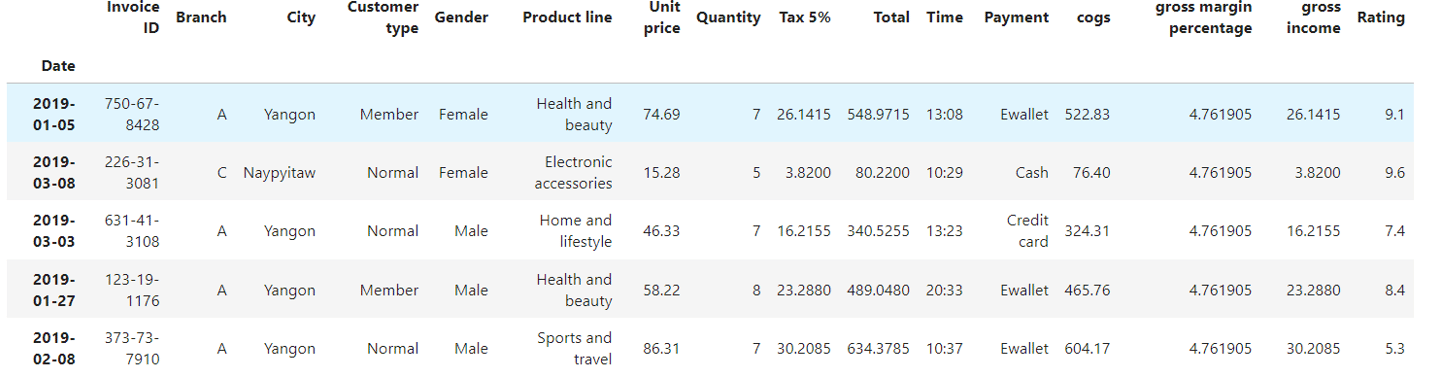The width and height of the screenshot is (1440, 377).
Task: Select the Product line column header
Action: (567, 17)
